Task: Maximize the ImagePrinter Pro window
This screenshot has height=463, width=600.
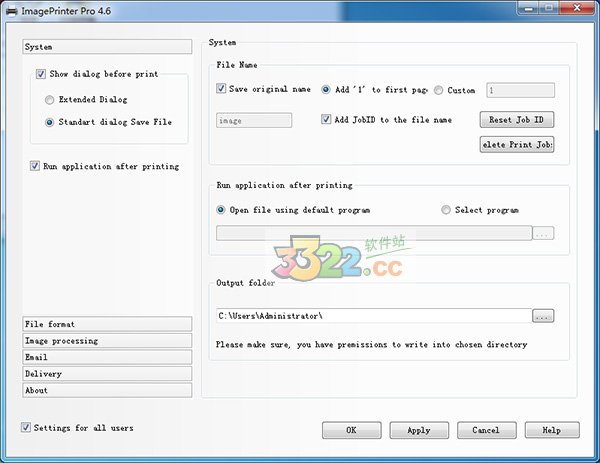Action: coord(549,8)
